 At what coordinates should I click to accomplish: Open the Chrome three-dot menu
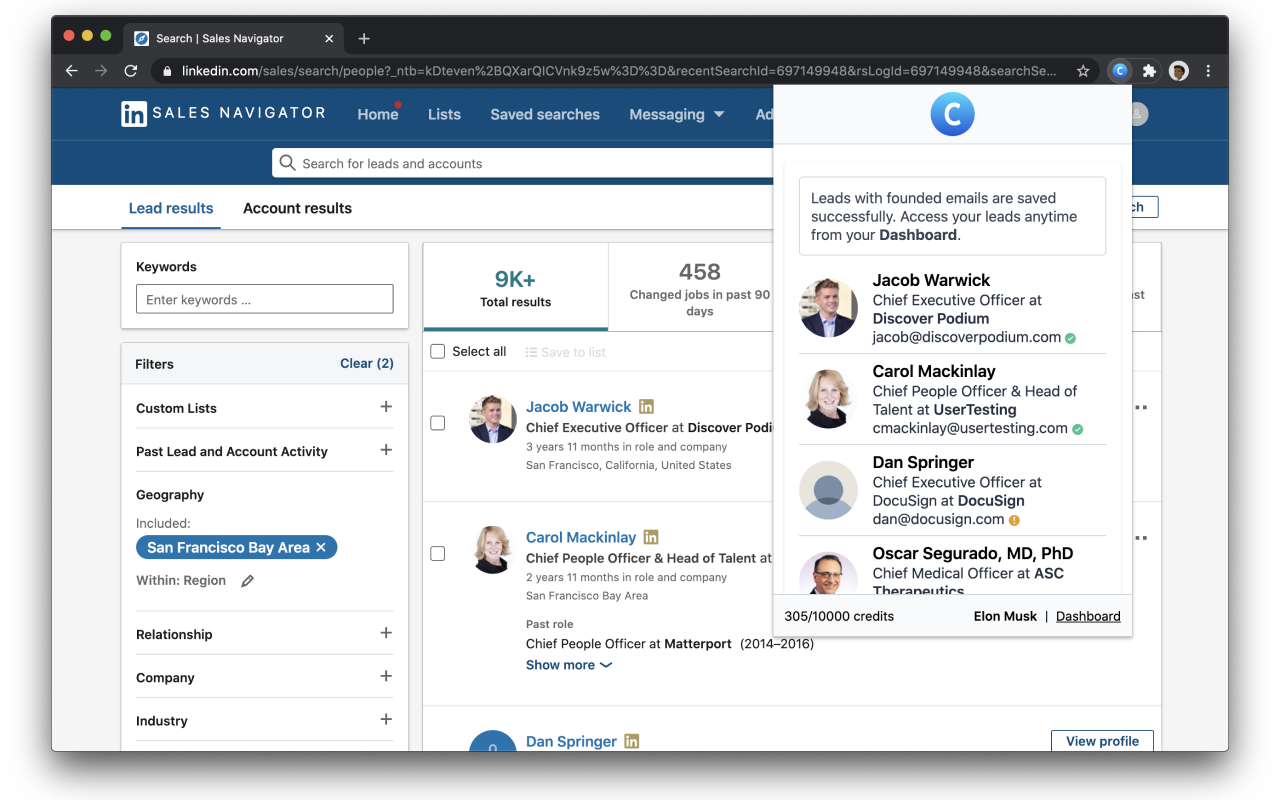1208,71
